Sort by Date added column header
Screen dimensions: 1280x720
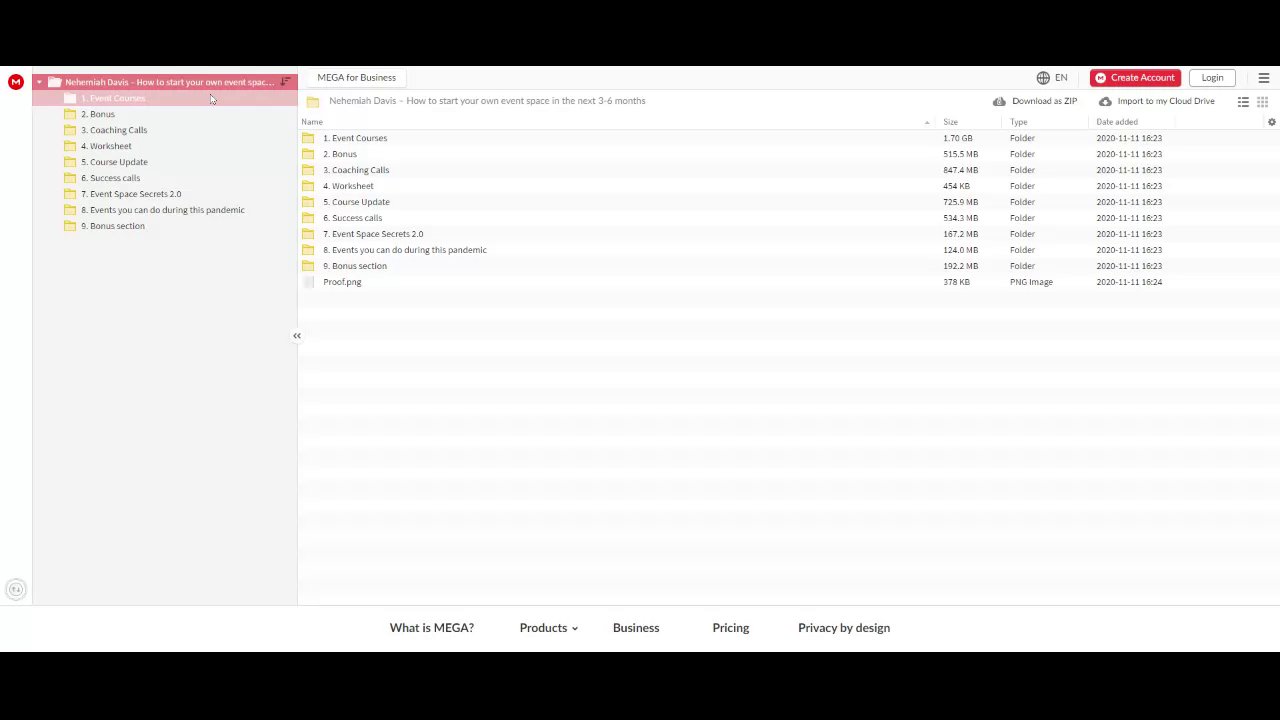point(1117,122)
